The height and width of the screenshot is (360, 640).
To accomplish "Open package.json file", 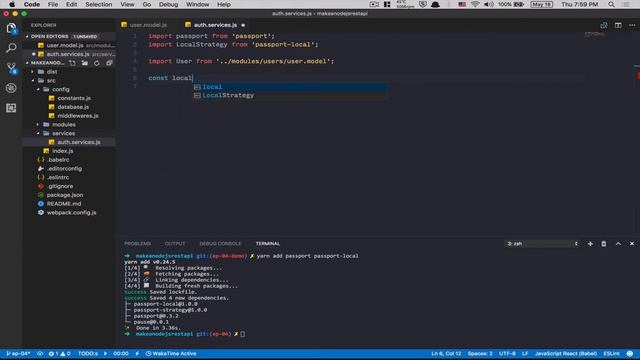I will coord(64,195).
